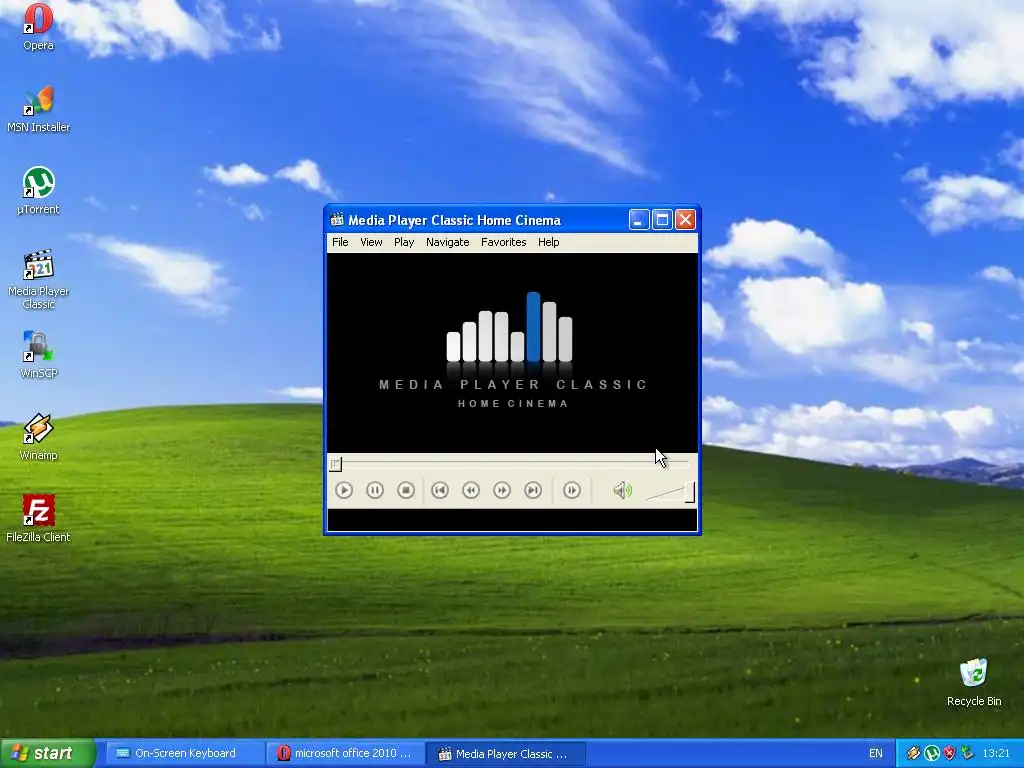The width and height of the screenshot is (1024, 768).
Task: Close the Media Player Classic window
Action: click(x=685, y=219)
